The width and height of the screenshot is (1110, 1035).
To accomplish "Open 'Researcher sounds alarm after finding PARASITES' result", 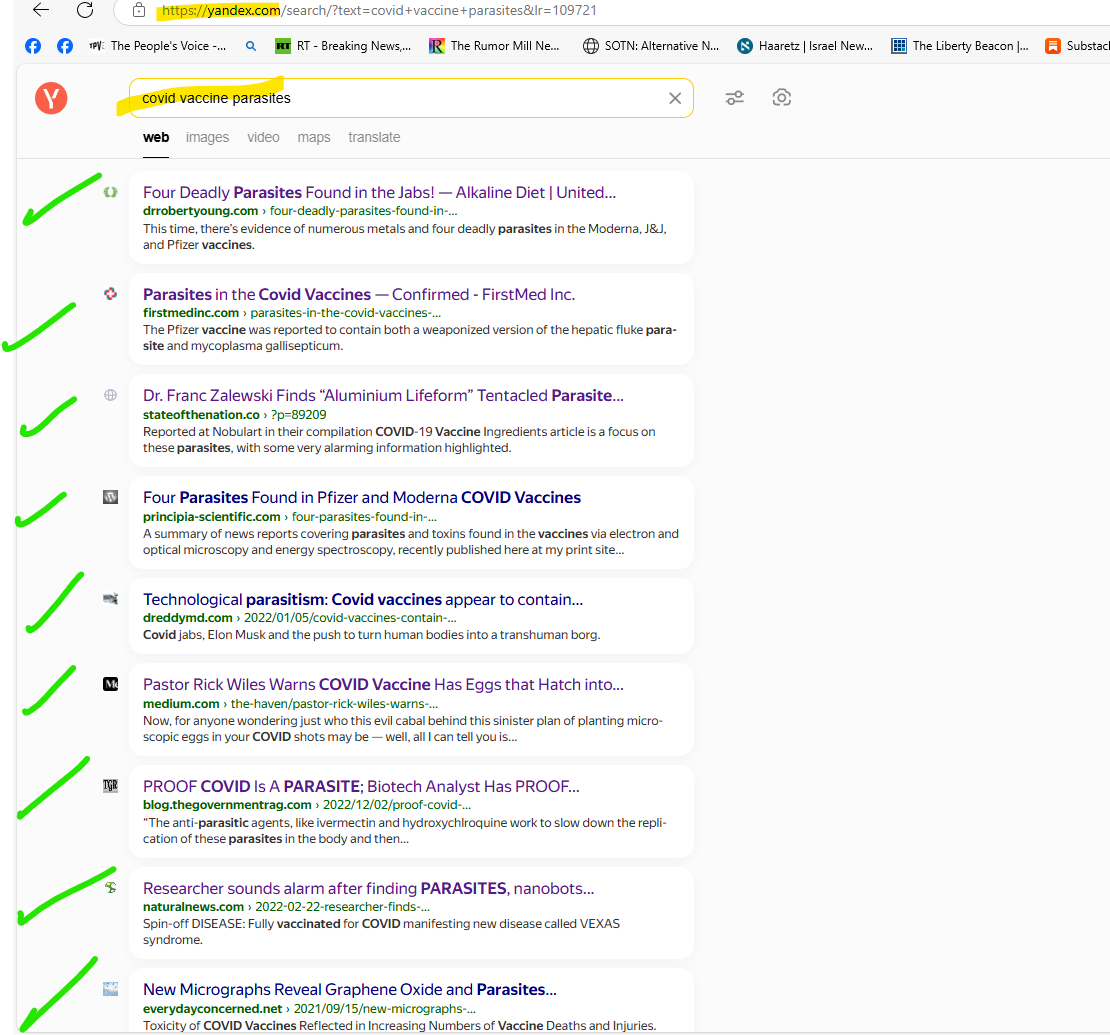I will tap(368, 888).
